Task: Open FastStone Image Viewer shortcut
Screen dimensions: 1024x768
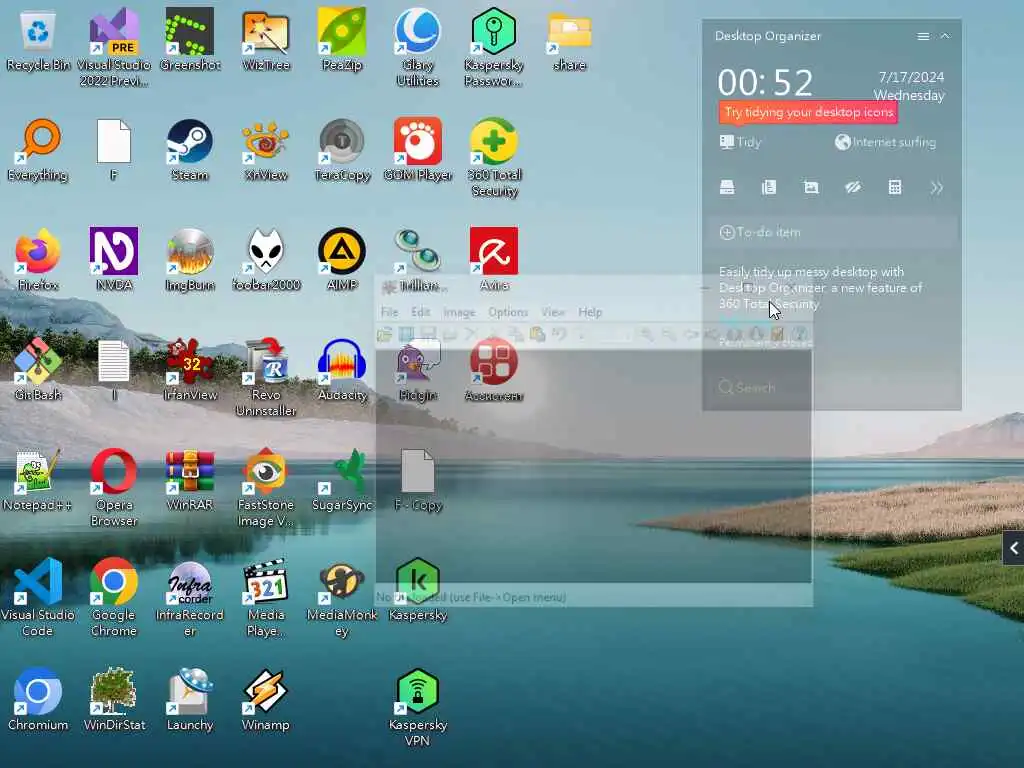Action: [x=265, y=488]
